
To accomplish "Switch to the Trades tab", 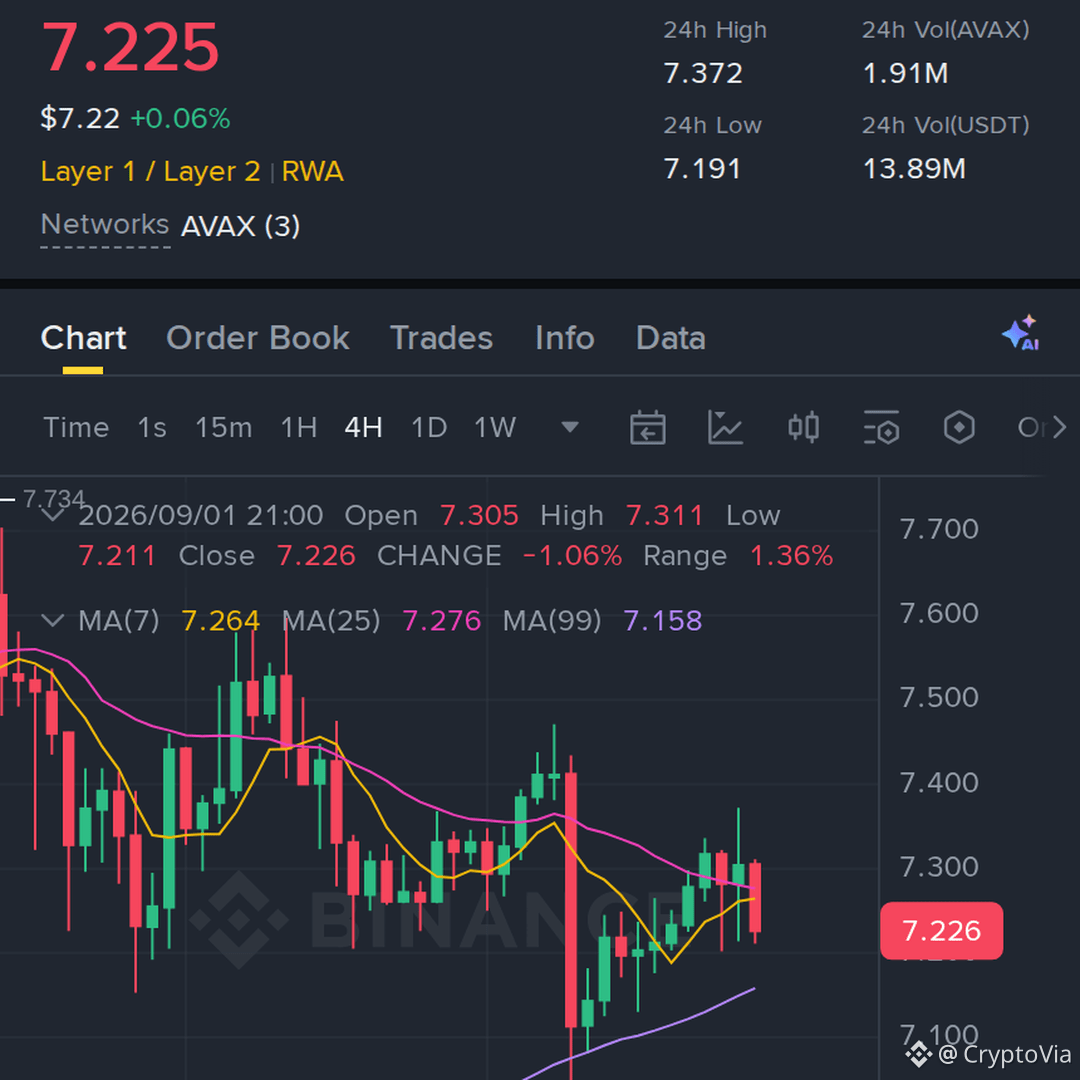I will [442, 338].
